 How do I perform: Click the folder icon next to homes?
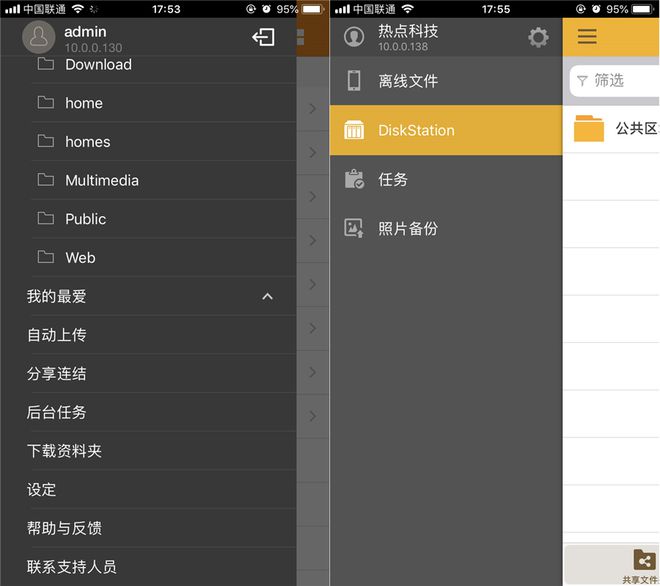[x=45, y=141]
